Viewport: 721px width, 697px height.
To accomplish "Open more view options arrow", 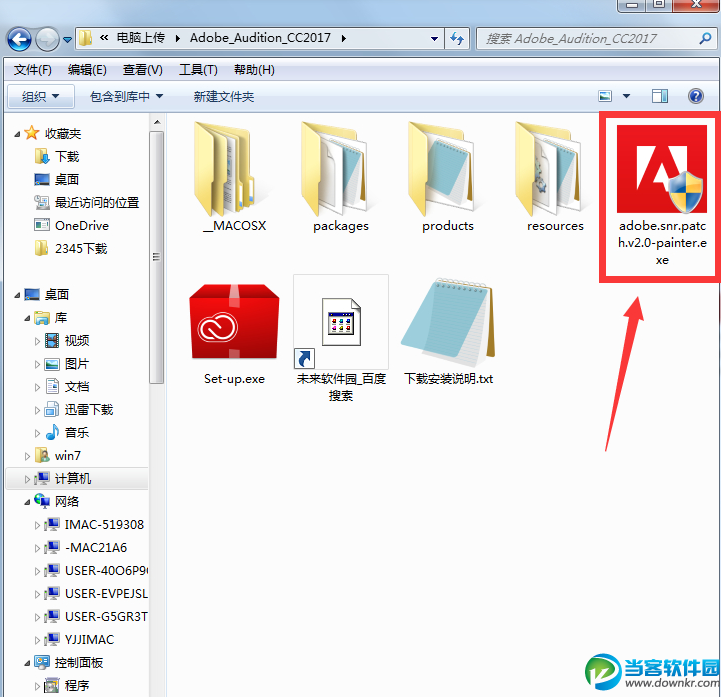I will (626, 96).
